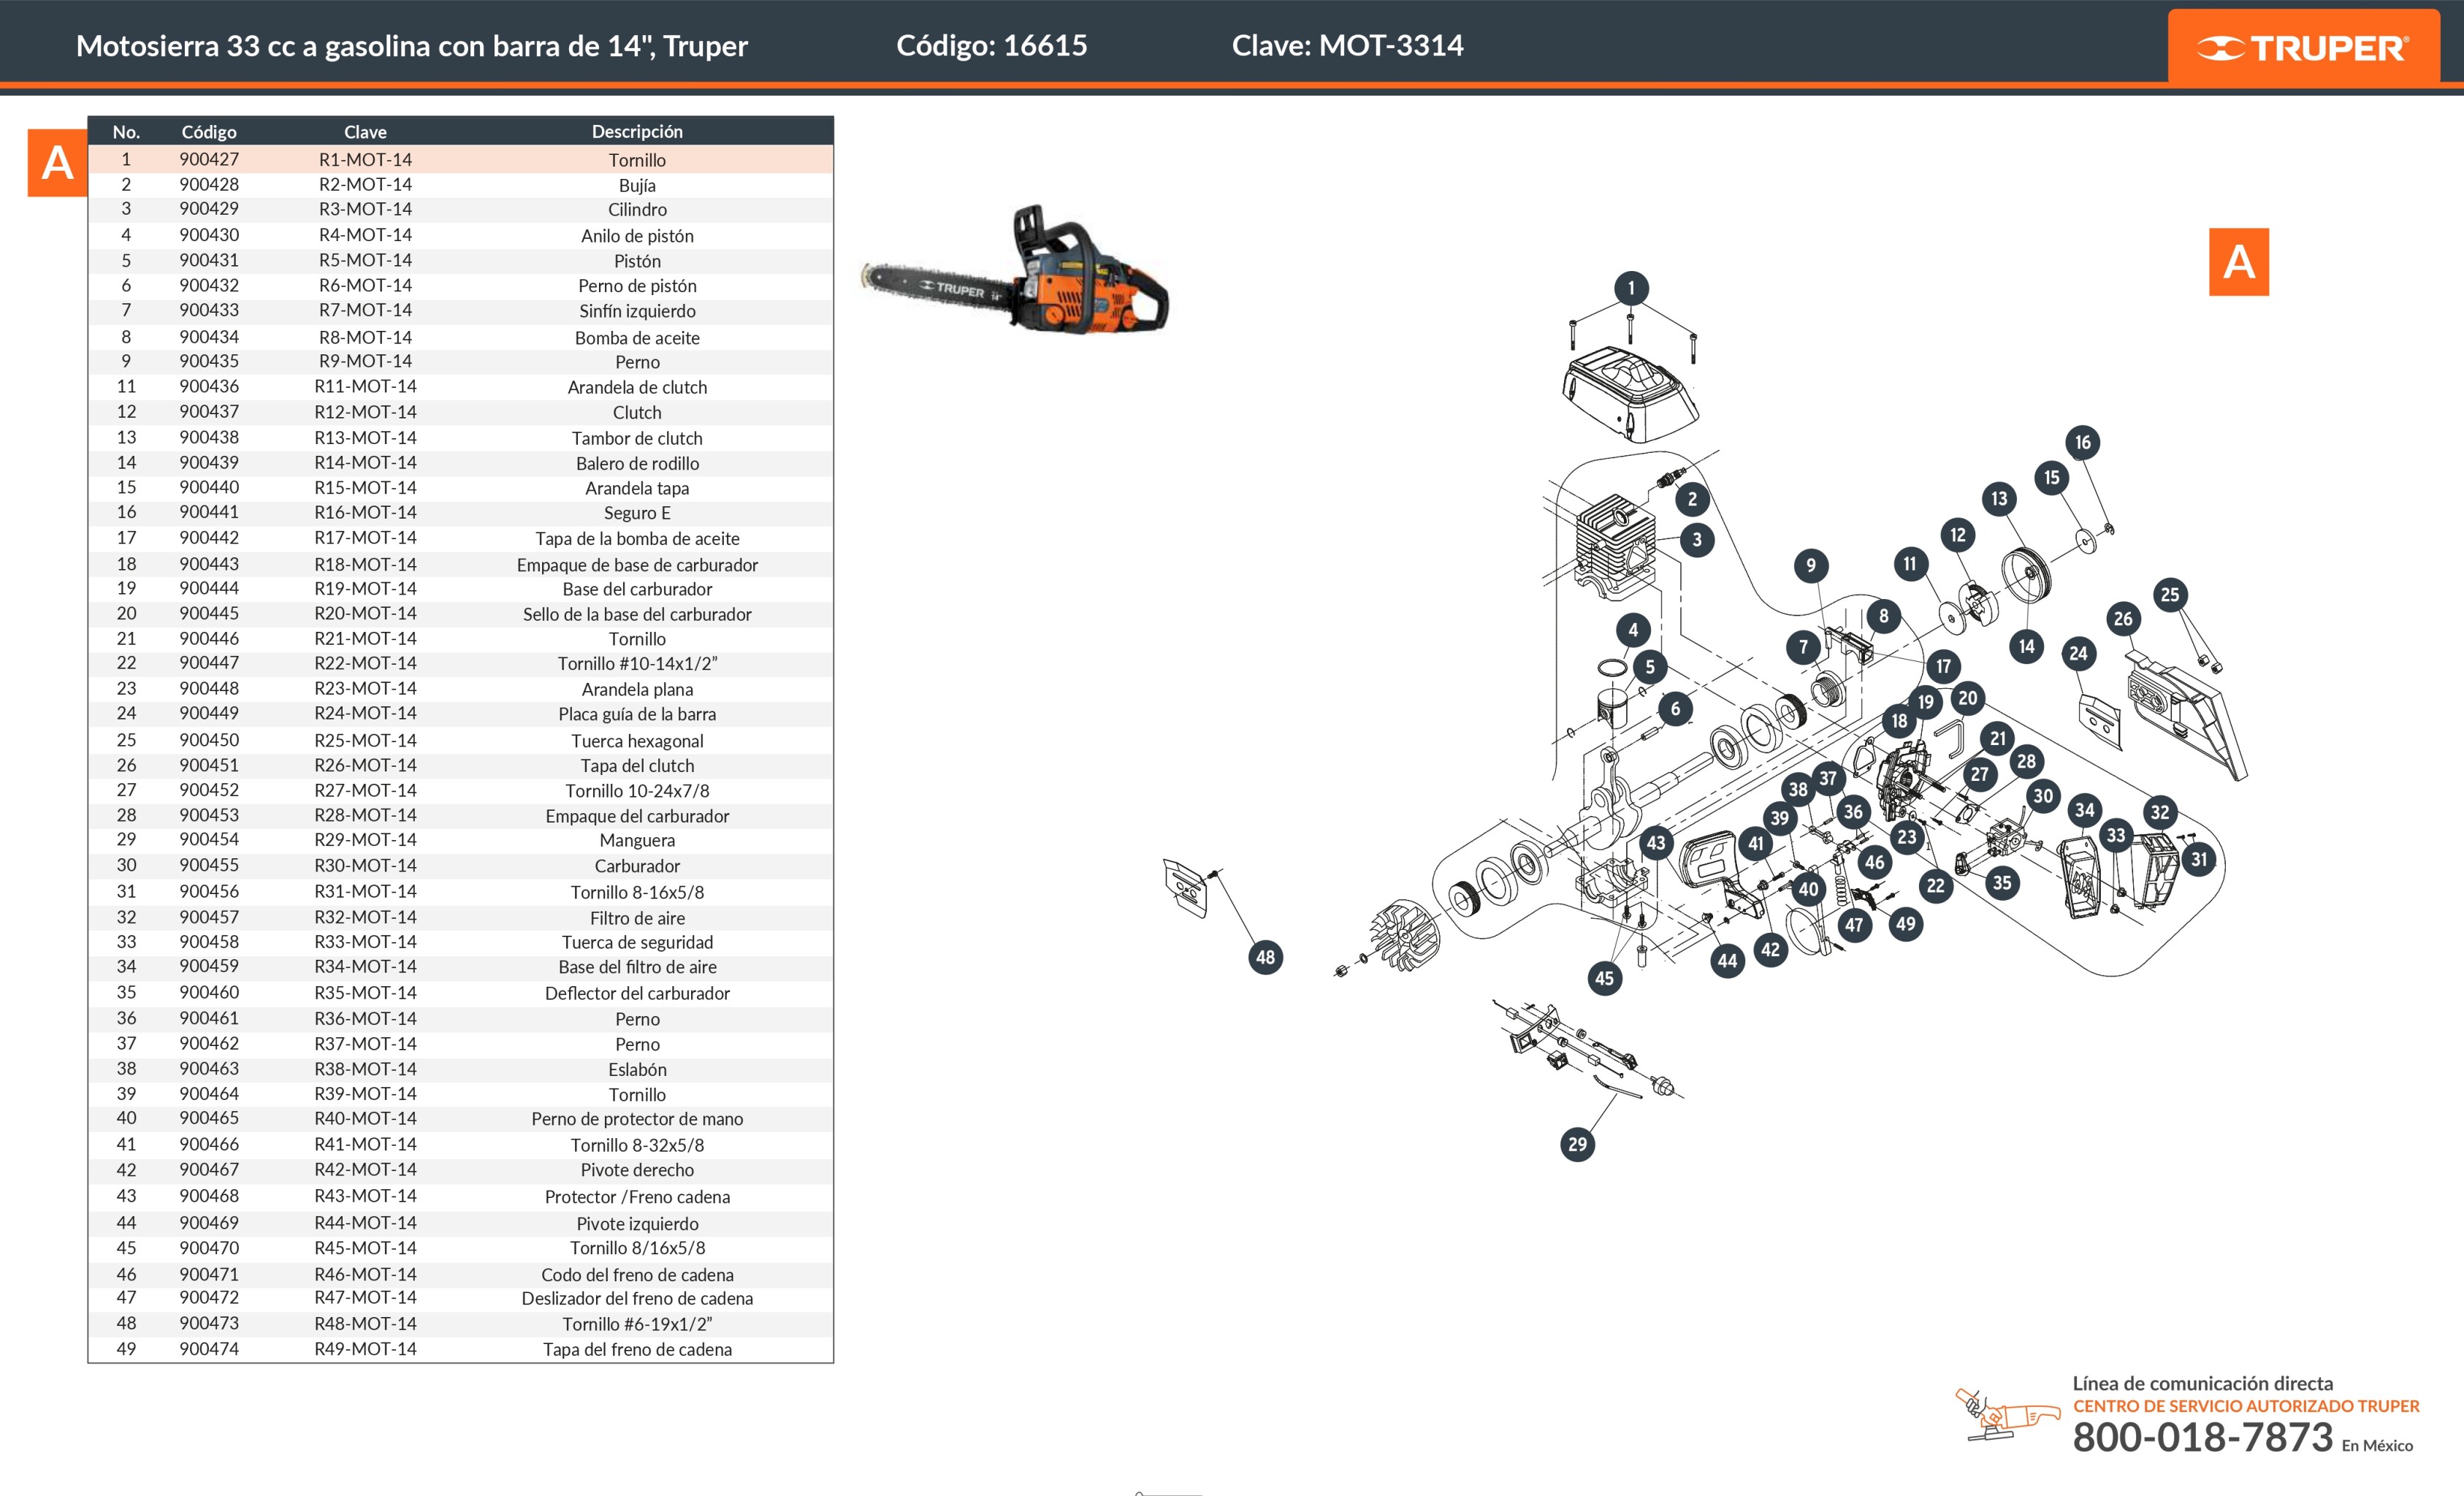This screenshot has height=1496, width=2464.
Task: Click callout 35 carburetor deflector marker
Action: tap(2001, 883)
